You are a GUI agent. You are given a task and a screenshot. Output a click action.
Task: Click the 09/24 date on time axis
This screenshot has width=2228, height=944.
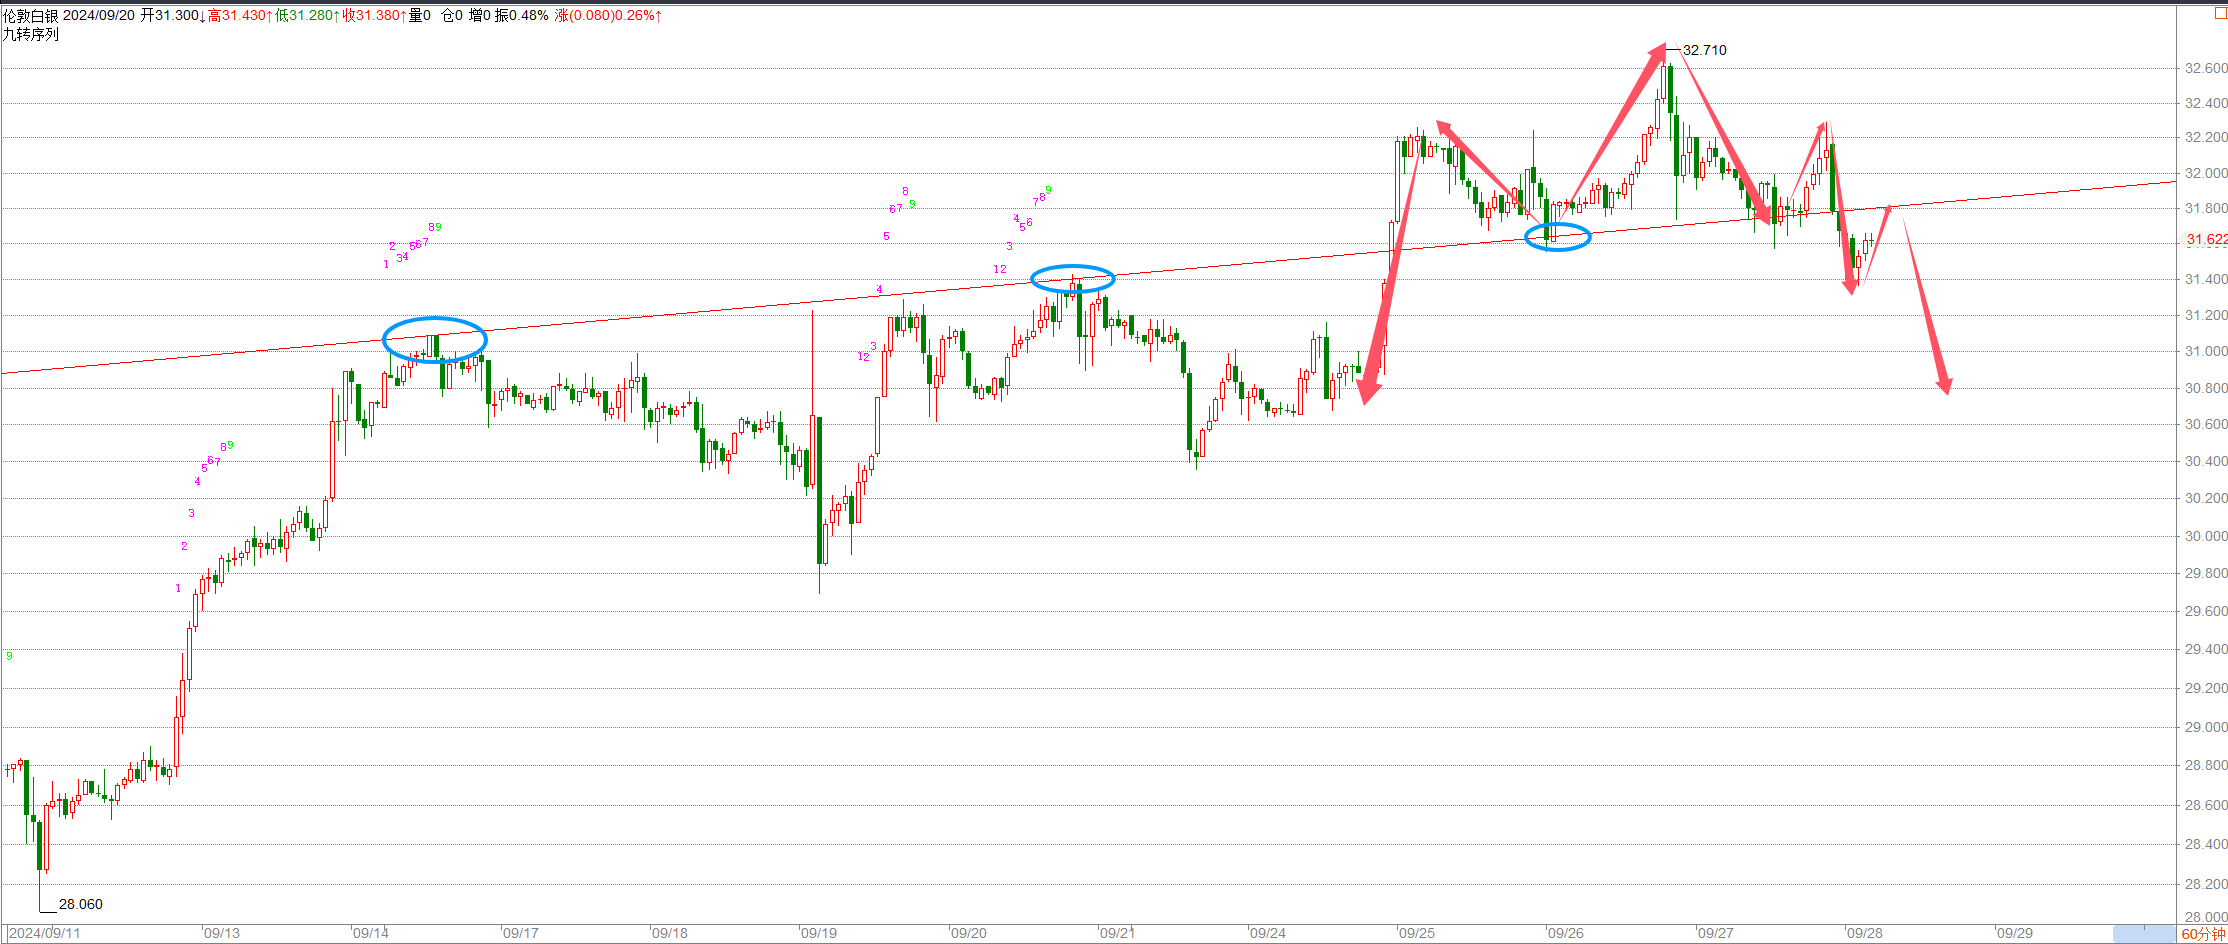pyautogui.click(x=1267, y=933)
